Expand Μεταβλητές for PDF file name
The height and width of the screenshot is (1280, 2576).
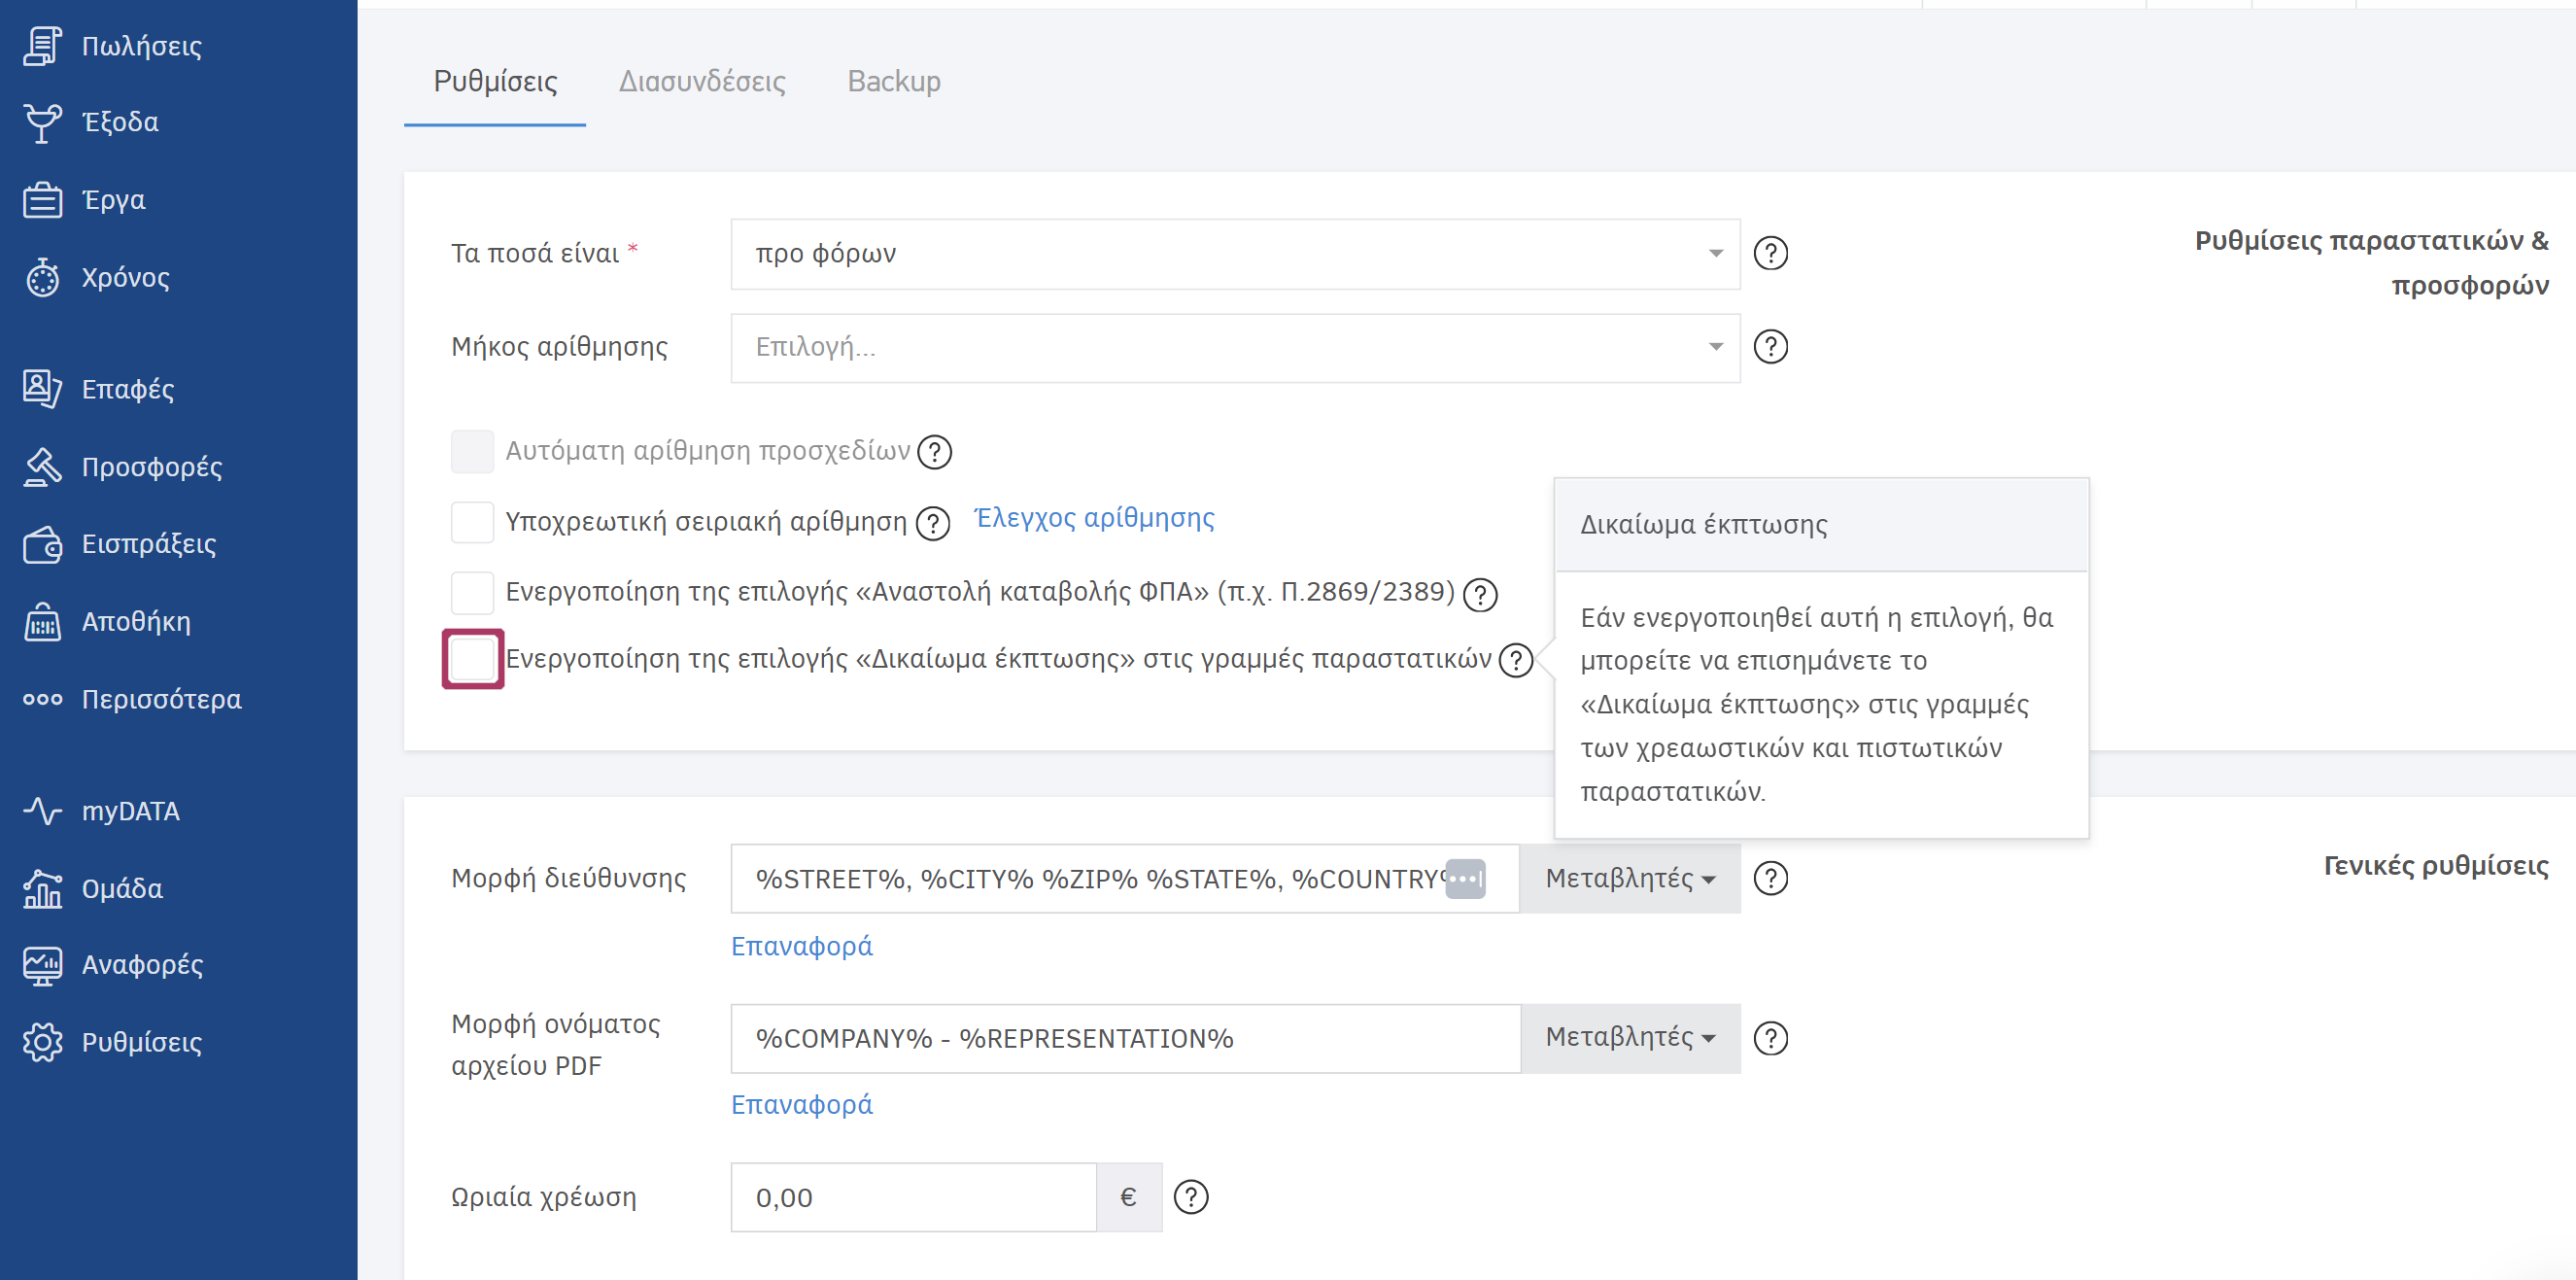tap(1630, 1039)
